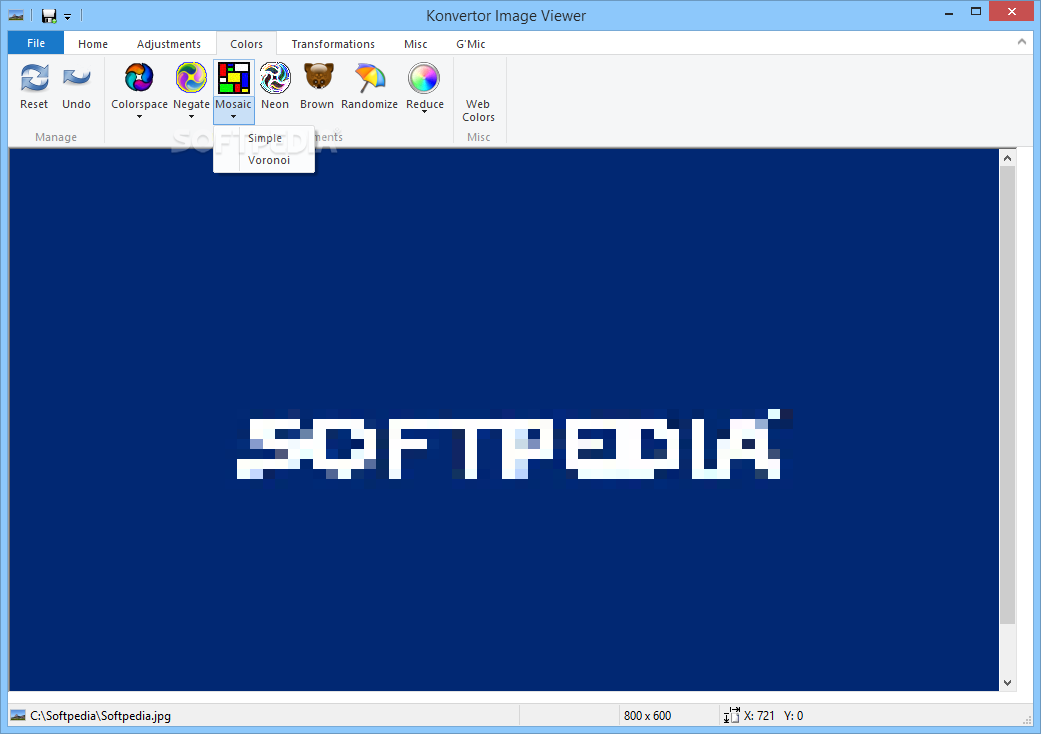
Task: Click the vertical scrollbar down arrow
Action: click(1007, 682)
